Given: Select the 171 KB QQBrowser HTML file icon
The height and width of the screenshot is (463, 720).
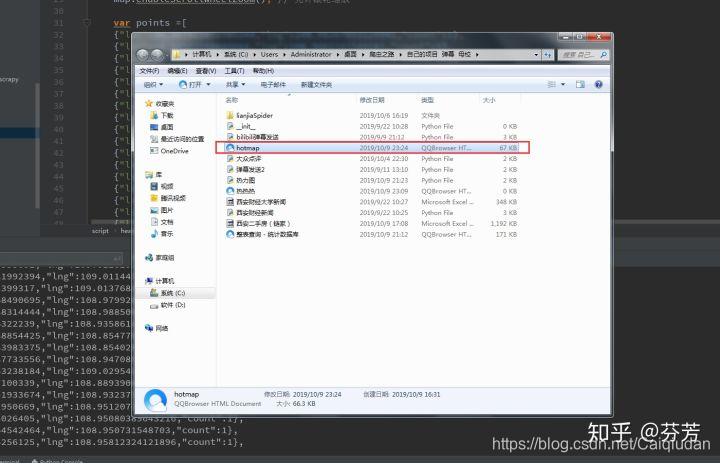Looking at the screenshot, I should point(230,234).
